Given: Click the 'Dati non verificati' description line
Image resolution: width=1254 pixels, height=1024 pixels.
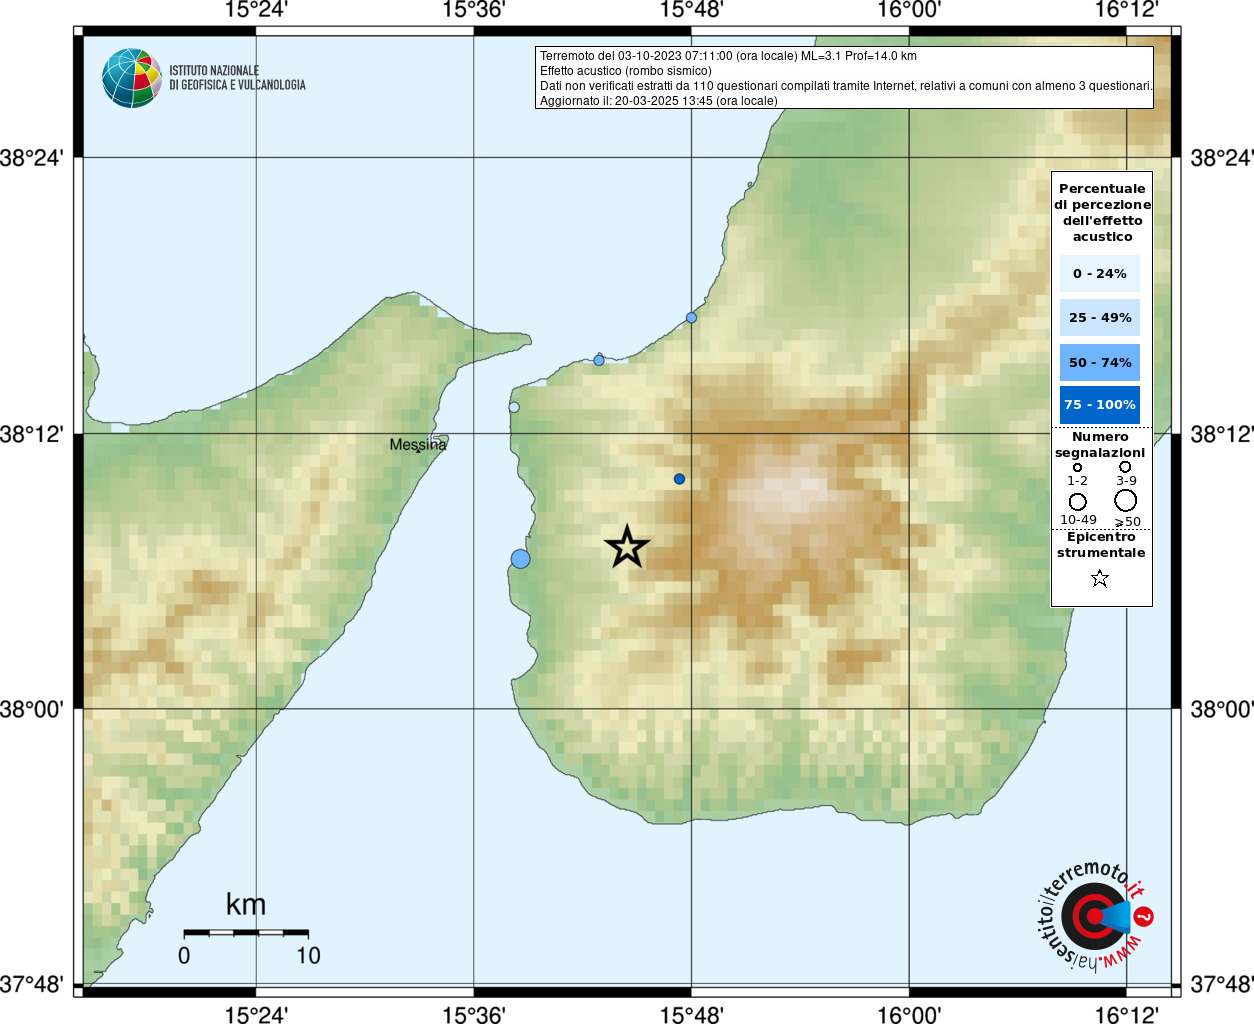Looking at the screenshot, I should pos(846,86).
